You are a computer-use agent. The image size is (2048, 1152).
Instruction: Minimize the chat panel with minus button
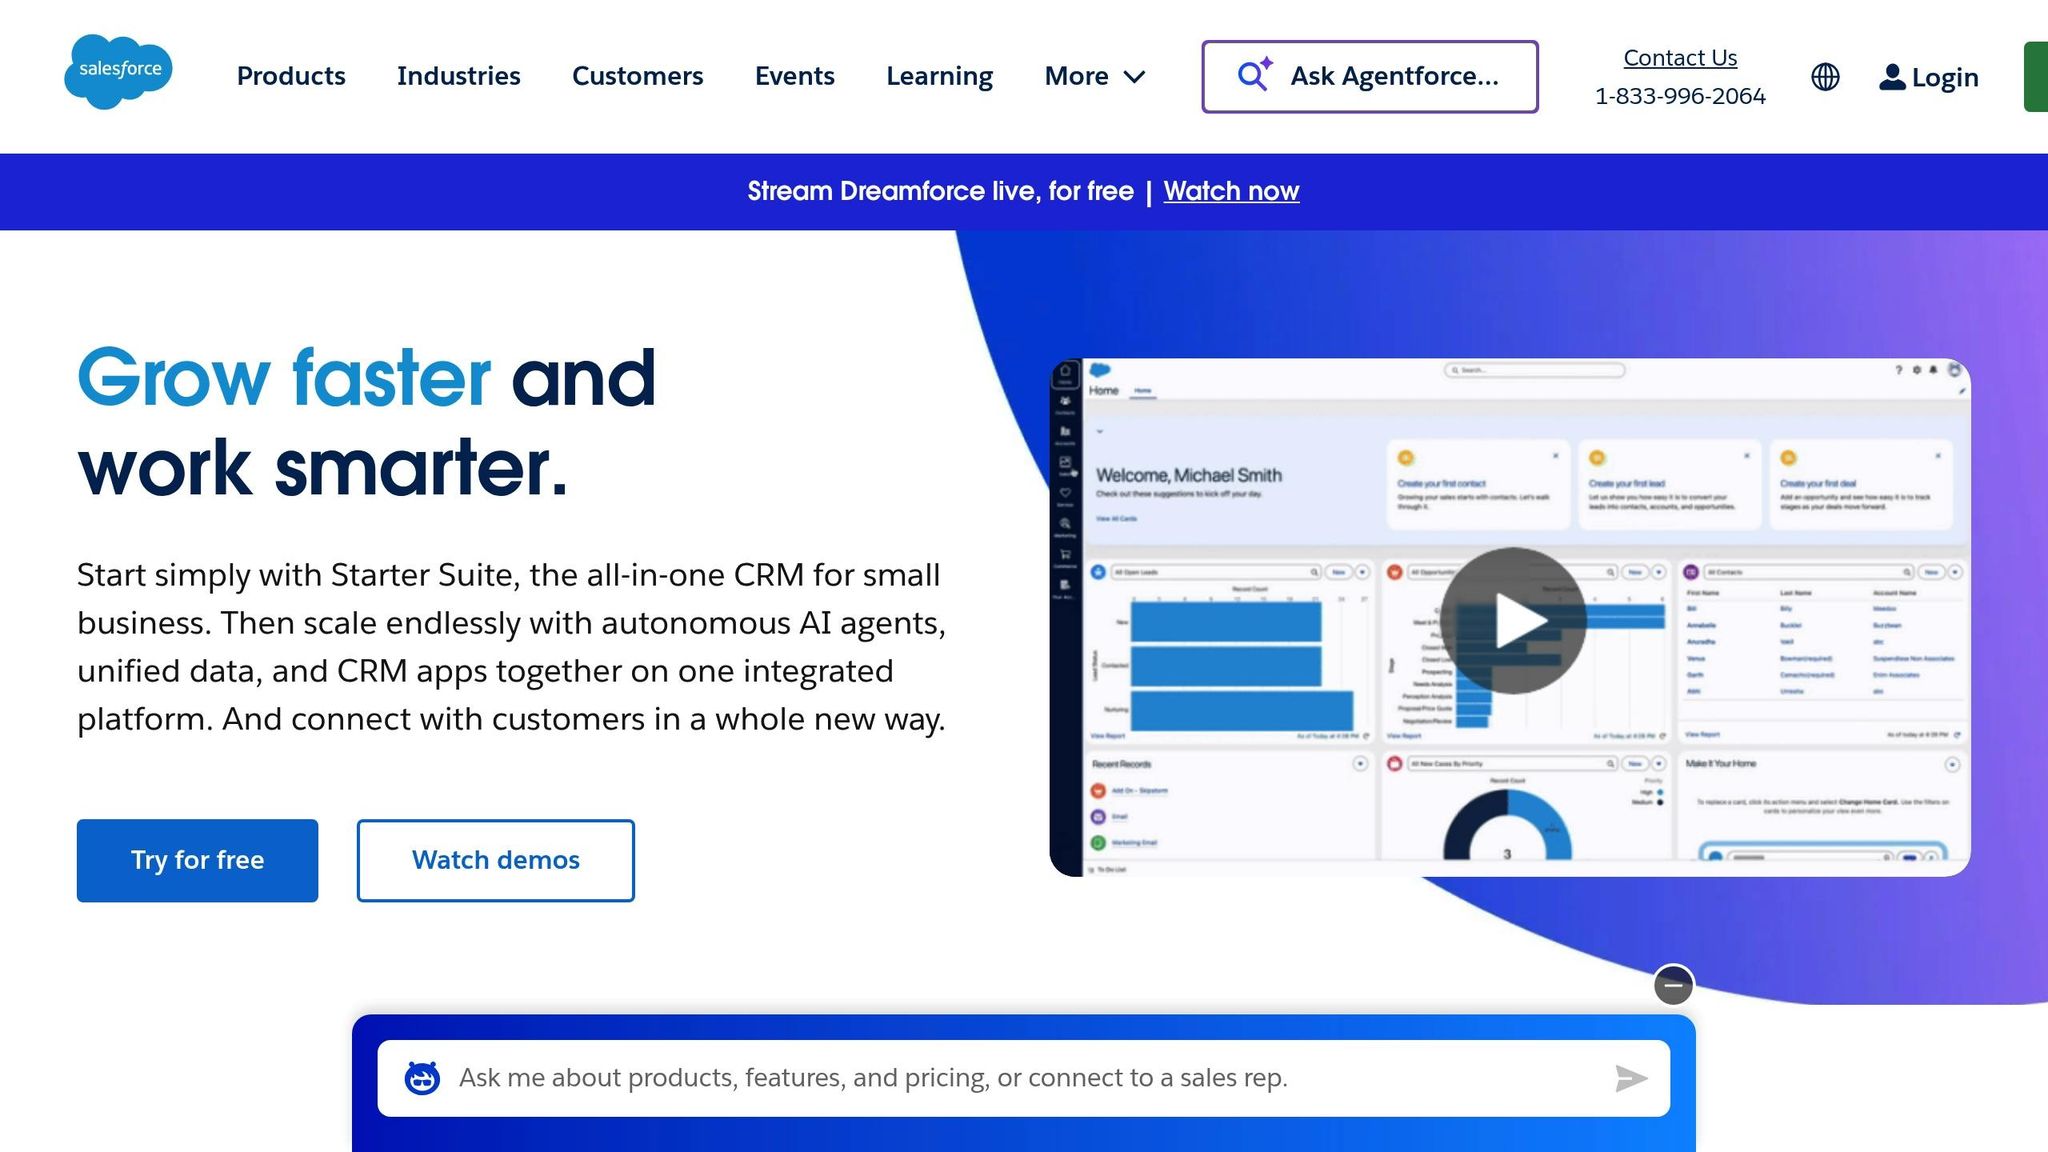[1673, 985]
